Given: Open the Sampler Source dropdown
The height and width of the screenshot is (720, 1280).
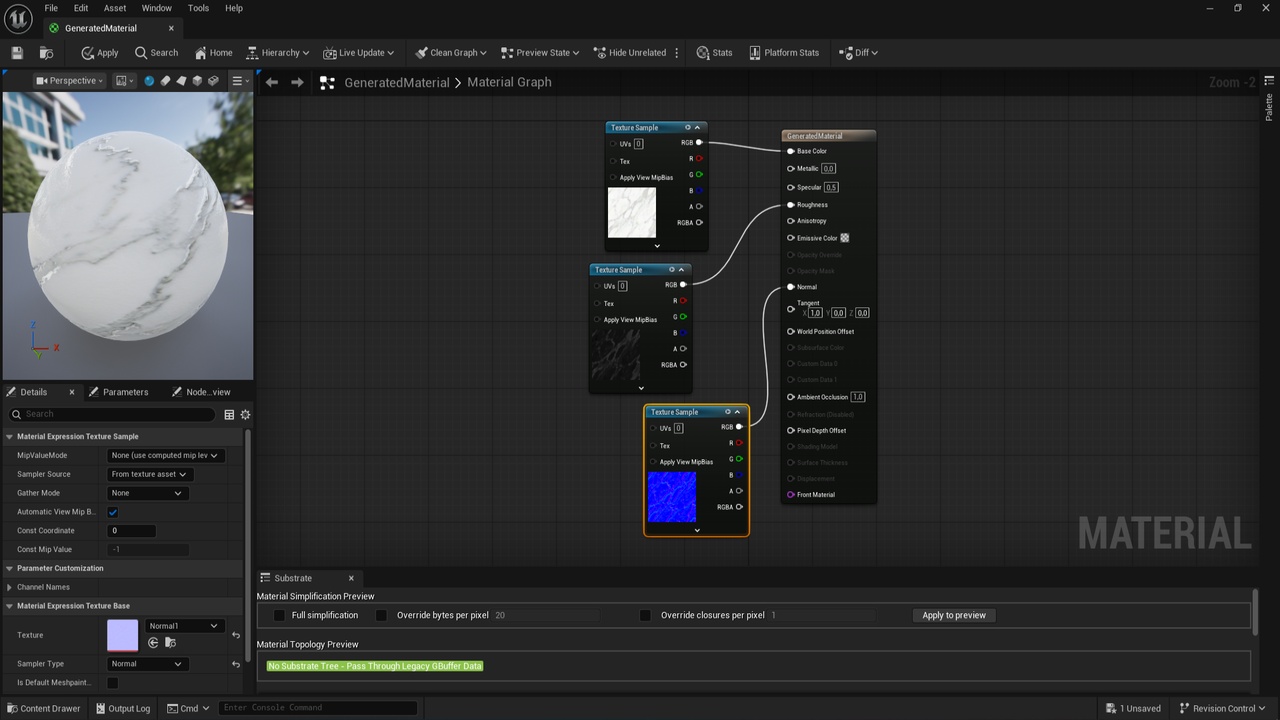Looking at the screenshot, I should click(x=149, y=474).
